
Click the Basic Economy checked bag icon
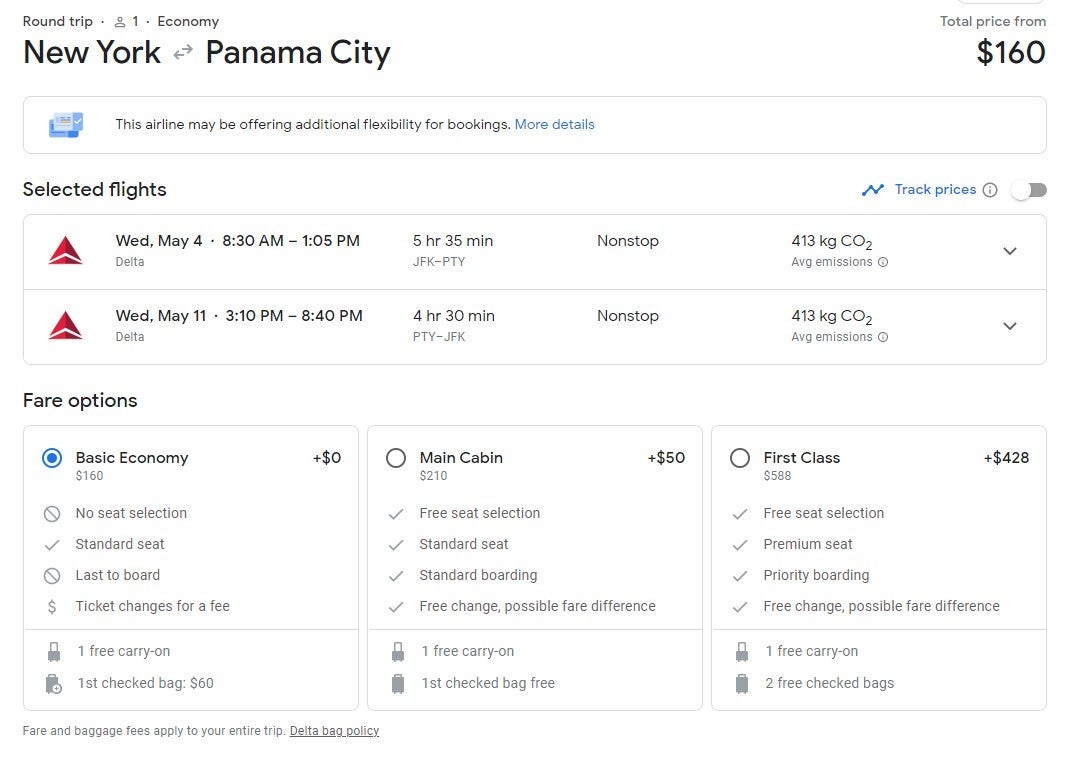pos(54,684)
